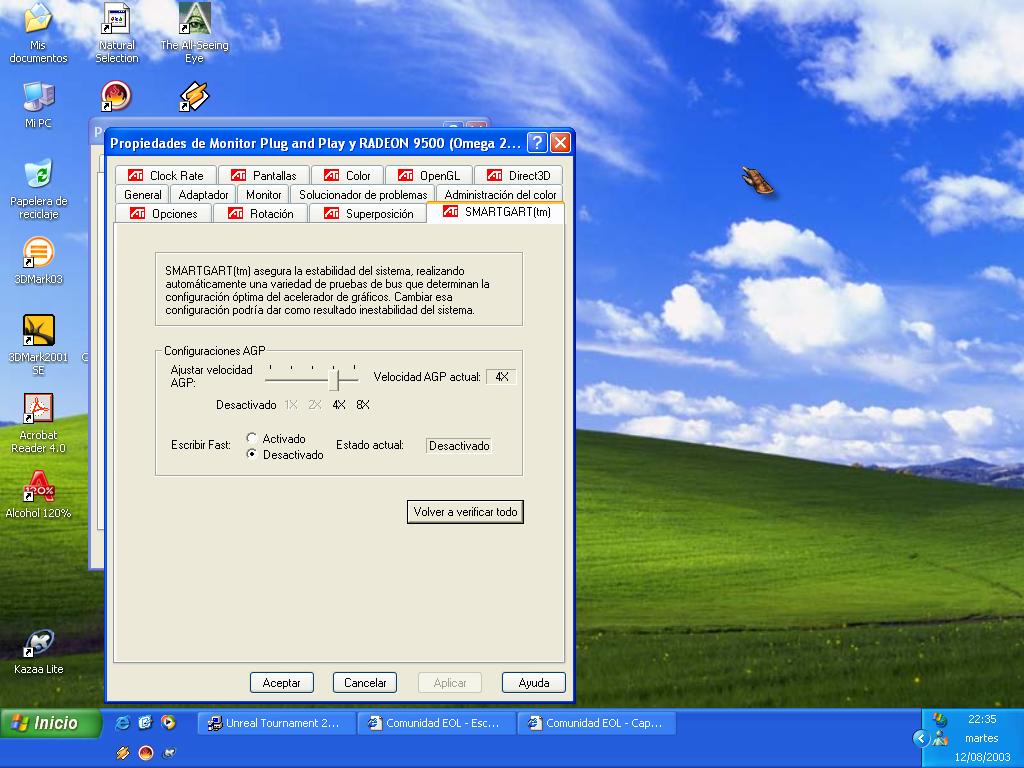Expand hidden tray icons arrow
The width and height of the screenshot is (1024, 768).
point(921,739)
